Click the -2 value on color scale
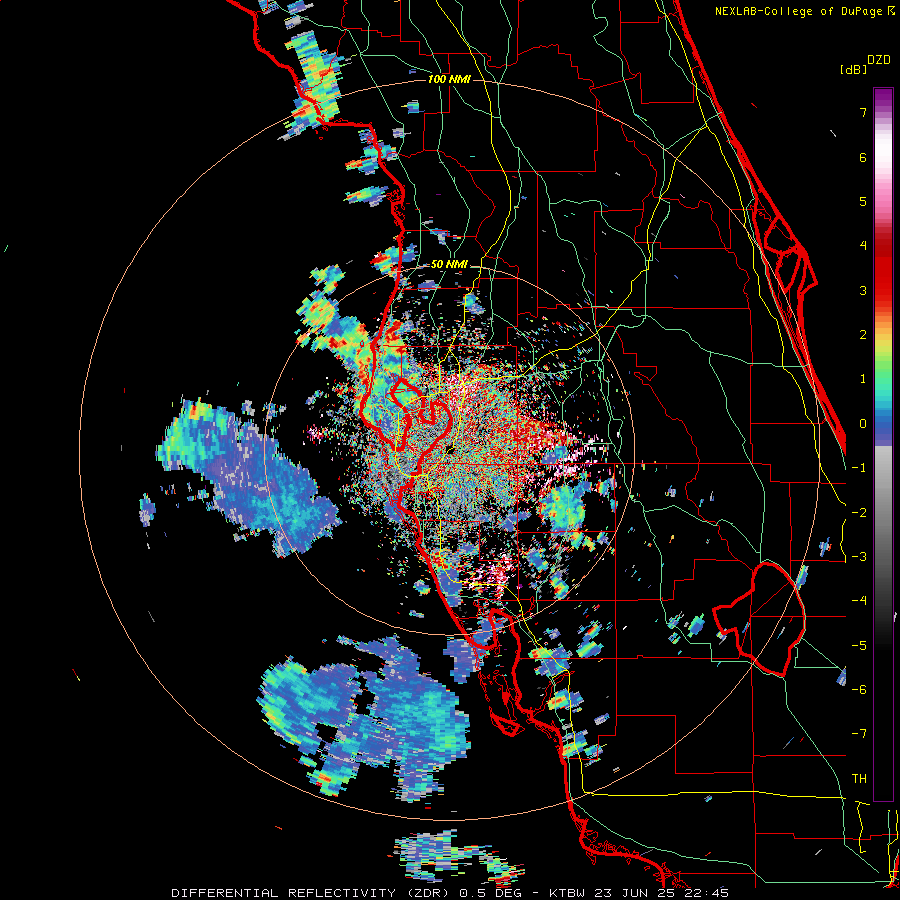 859,513
